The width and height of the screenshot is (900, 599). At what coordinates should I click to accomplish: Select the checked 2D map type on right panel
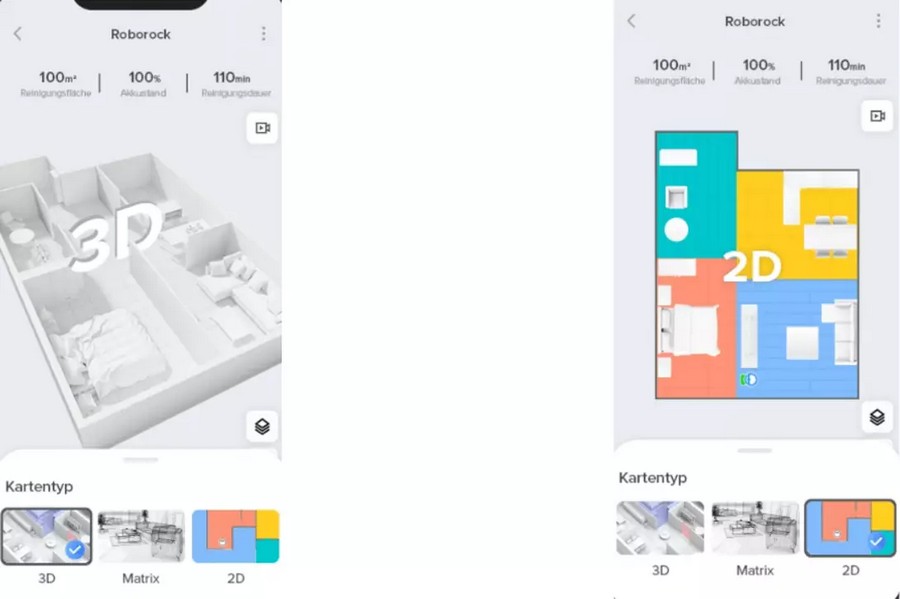[850, 528]
